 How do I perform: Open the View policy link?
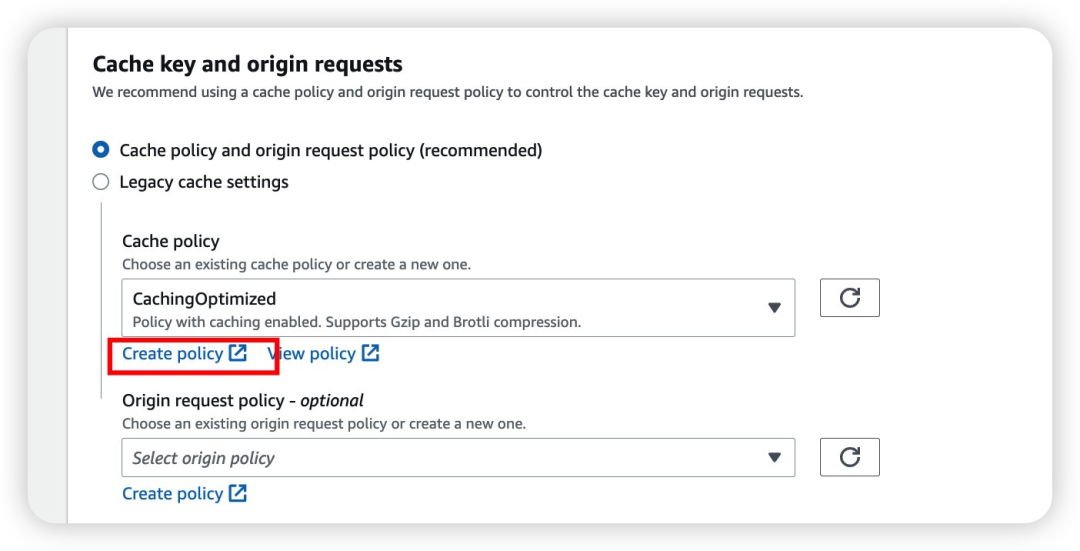(x=312, y=353)
